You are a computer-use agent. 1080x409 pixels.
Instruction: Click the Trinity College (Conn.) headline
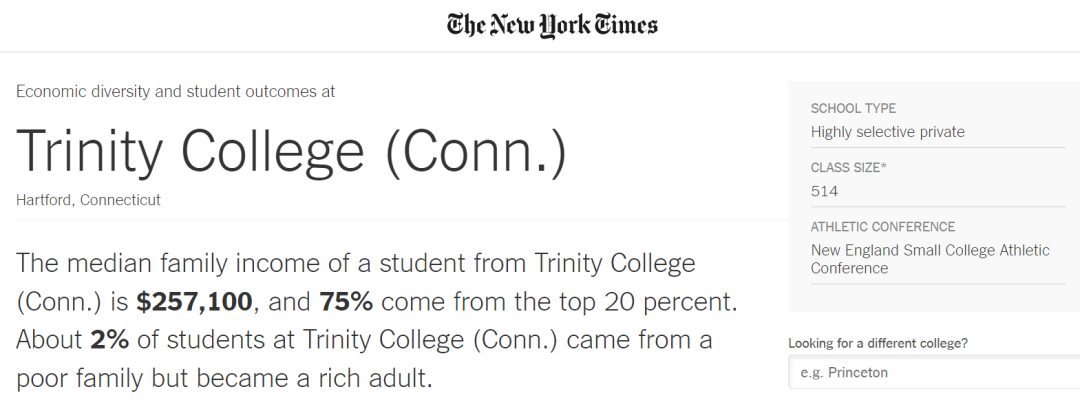(x=291, y=149)
